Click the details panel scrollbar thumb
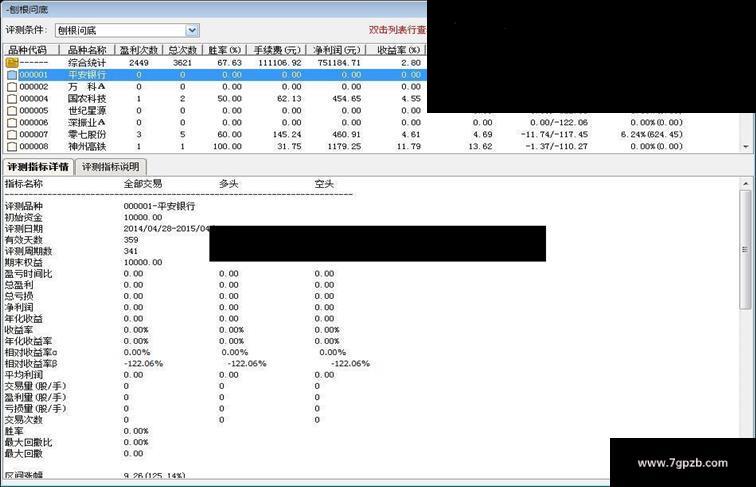This screenshot has width=756, height=487. pos(745,249)
